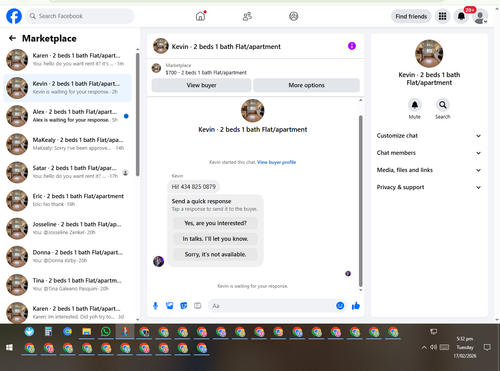Click the blue unread dot on Alex conversation
The width and height of the screenshot is (500, 371).
point(126,116)
